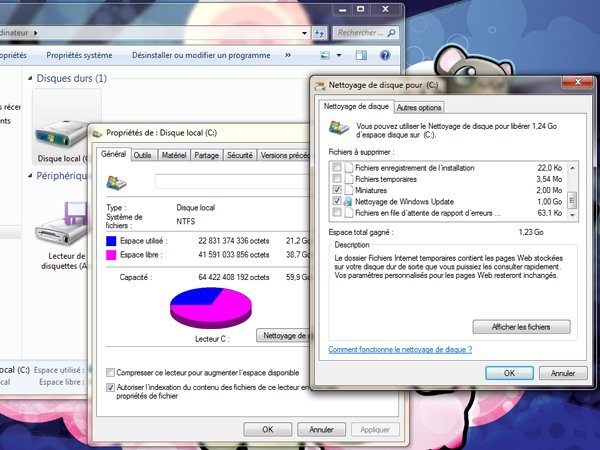This screenshot has width=600, height=450.
Task: Click Propriétés système in Explorer toolbar
Action: pyautogui.click(x=79, y=55)
